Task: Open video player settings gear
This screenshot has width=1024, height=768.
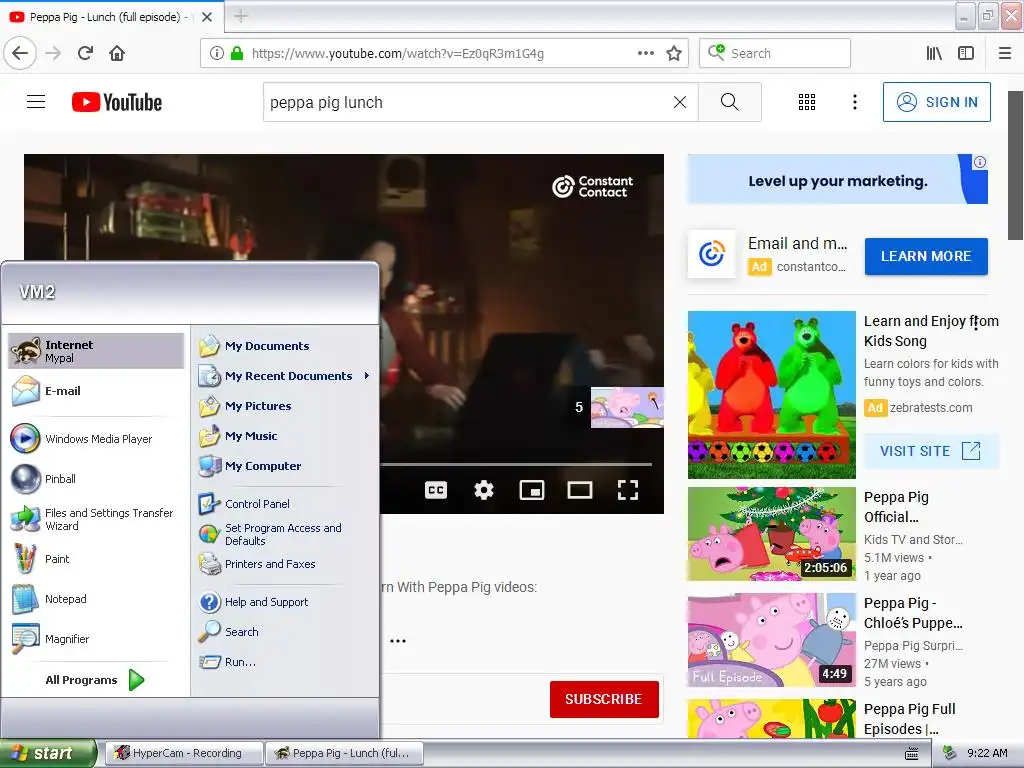Action: click(x=484, y=490)
